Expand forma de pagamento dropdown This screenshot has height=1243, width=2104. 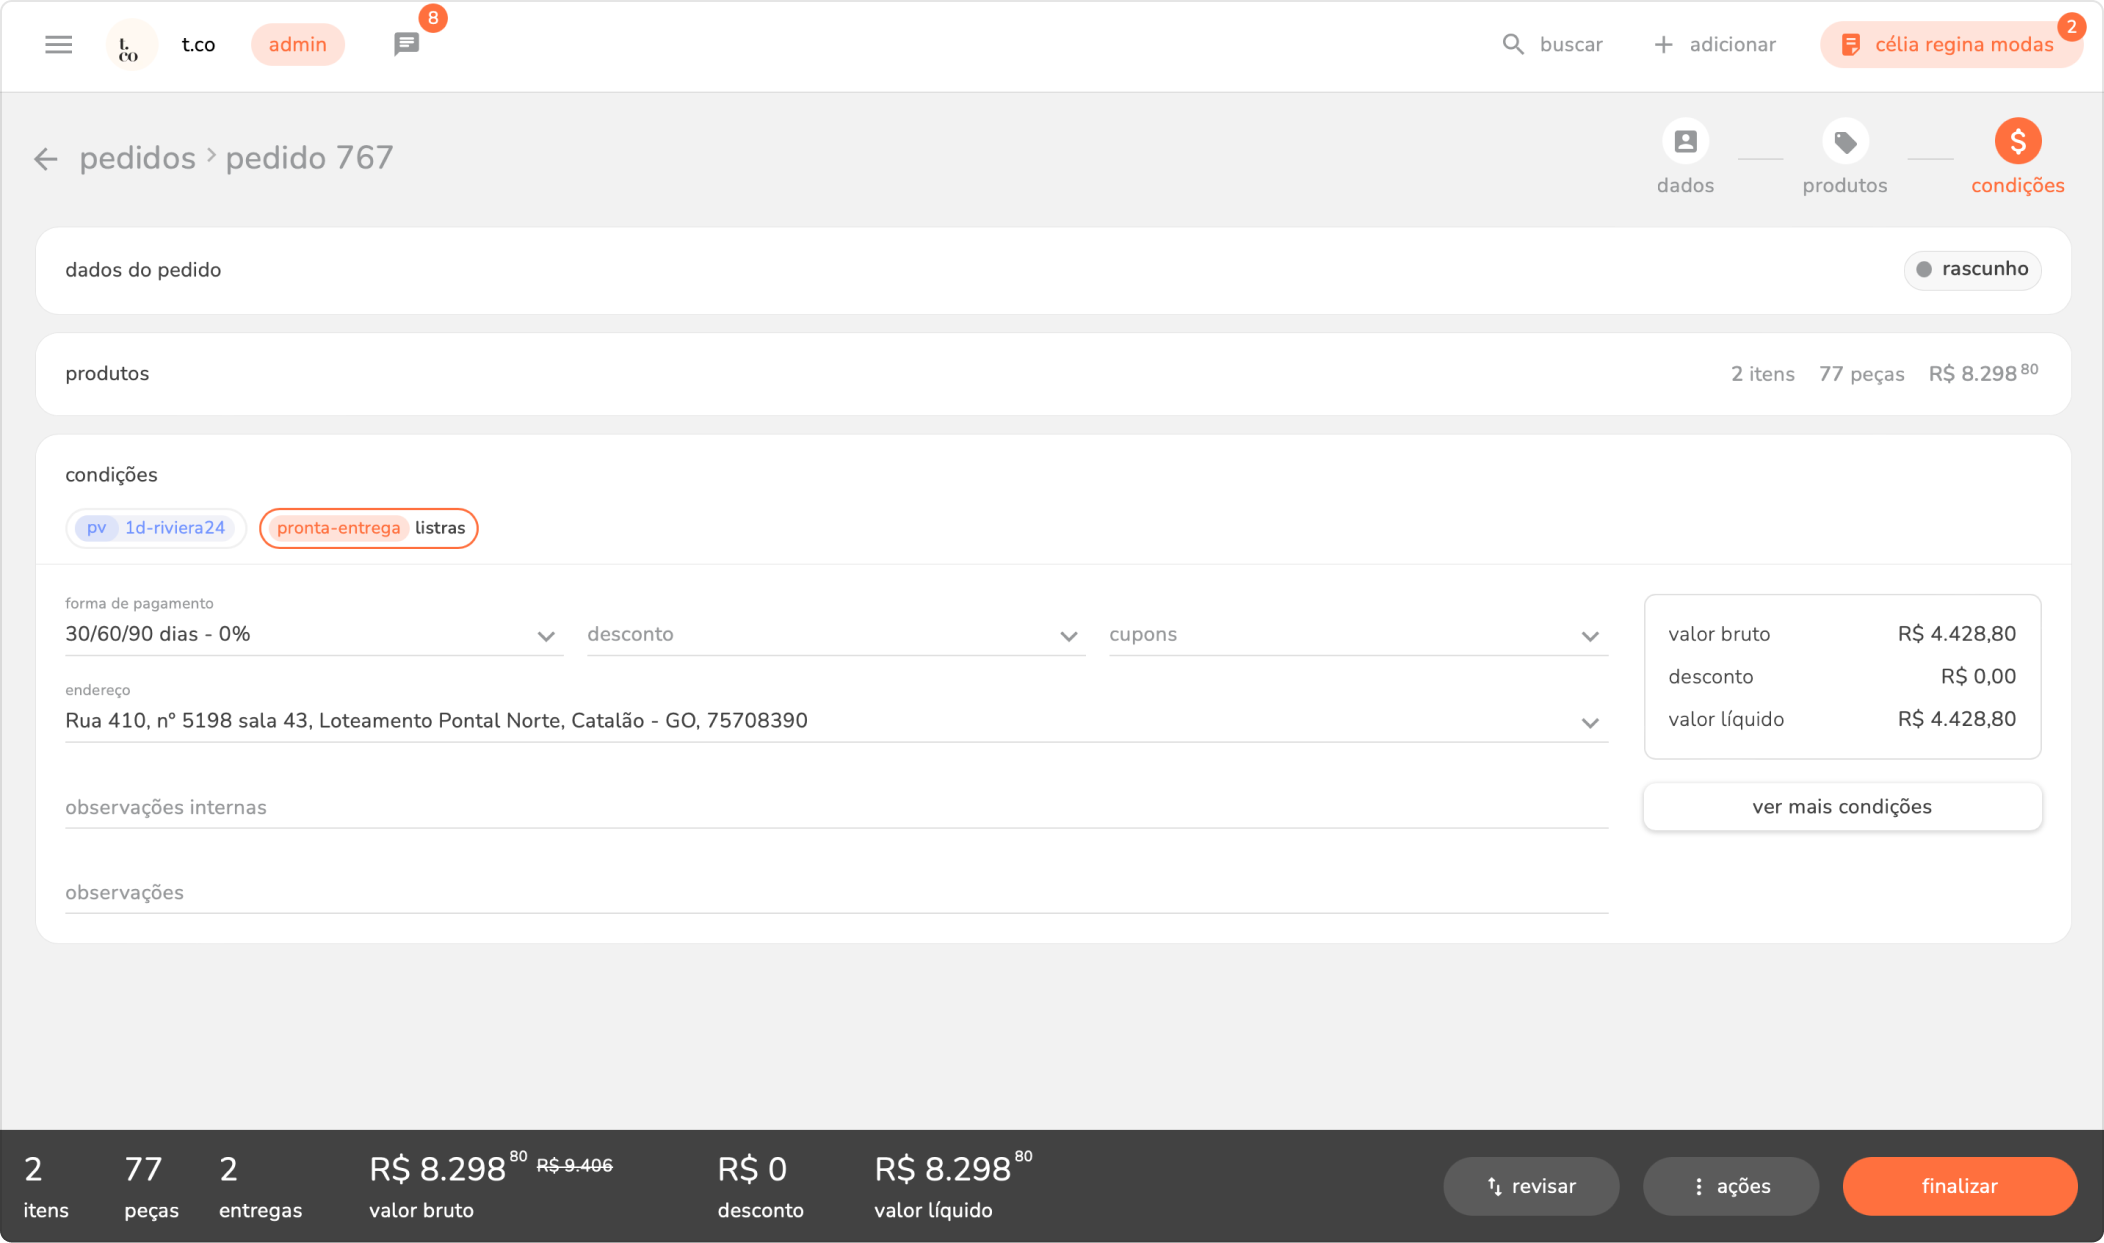pos(545,636)
